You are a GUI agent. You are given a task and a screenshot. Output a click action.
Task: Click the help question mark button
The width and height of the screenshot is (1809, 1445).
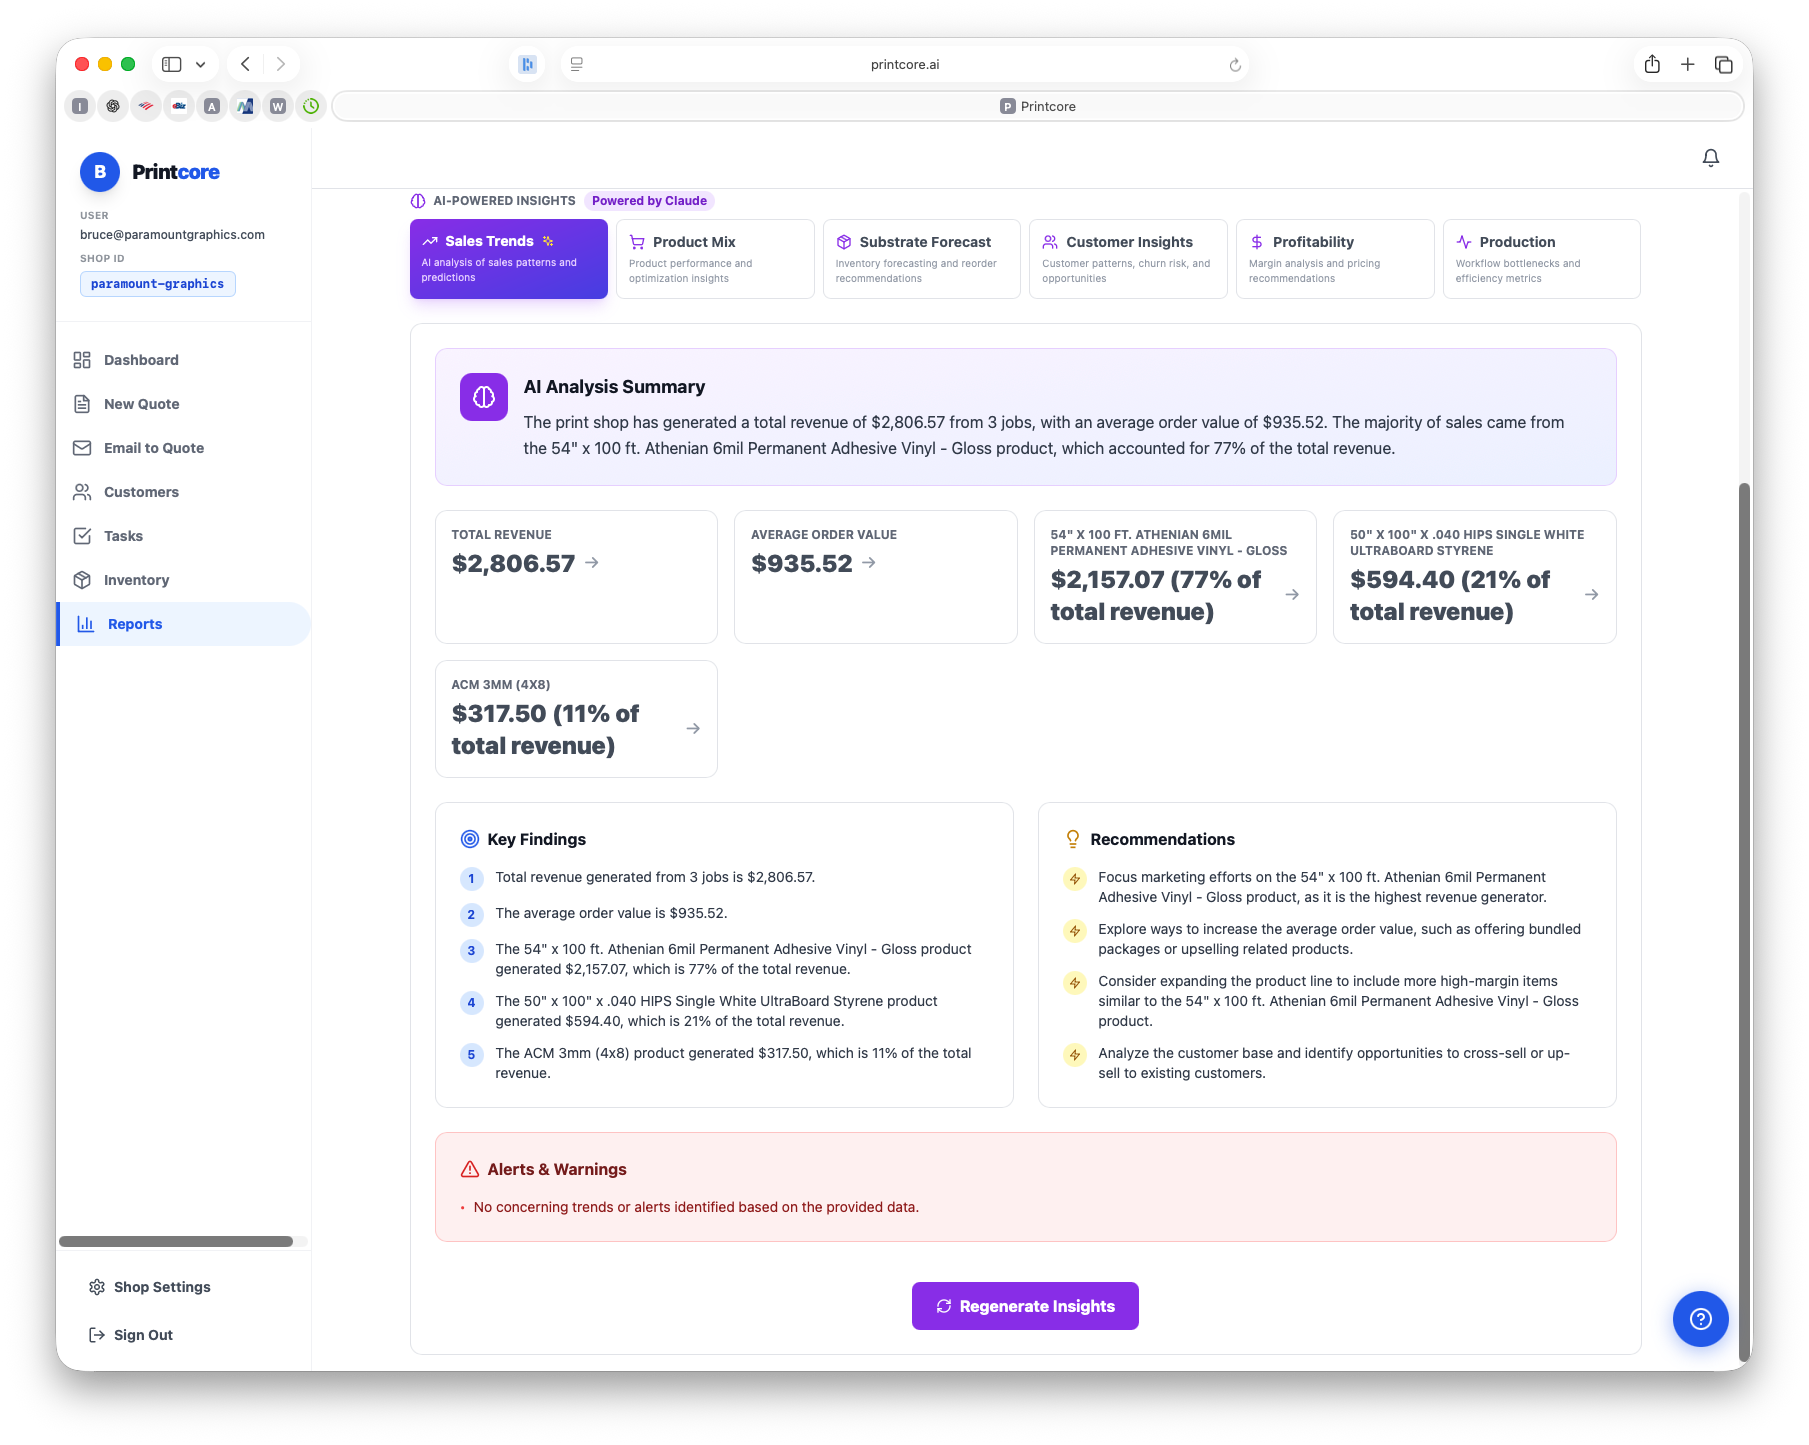[x=1700, y=1319]
